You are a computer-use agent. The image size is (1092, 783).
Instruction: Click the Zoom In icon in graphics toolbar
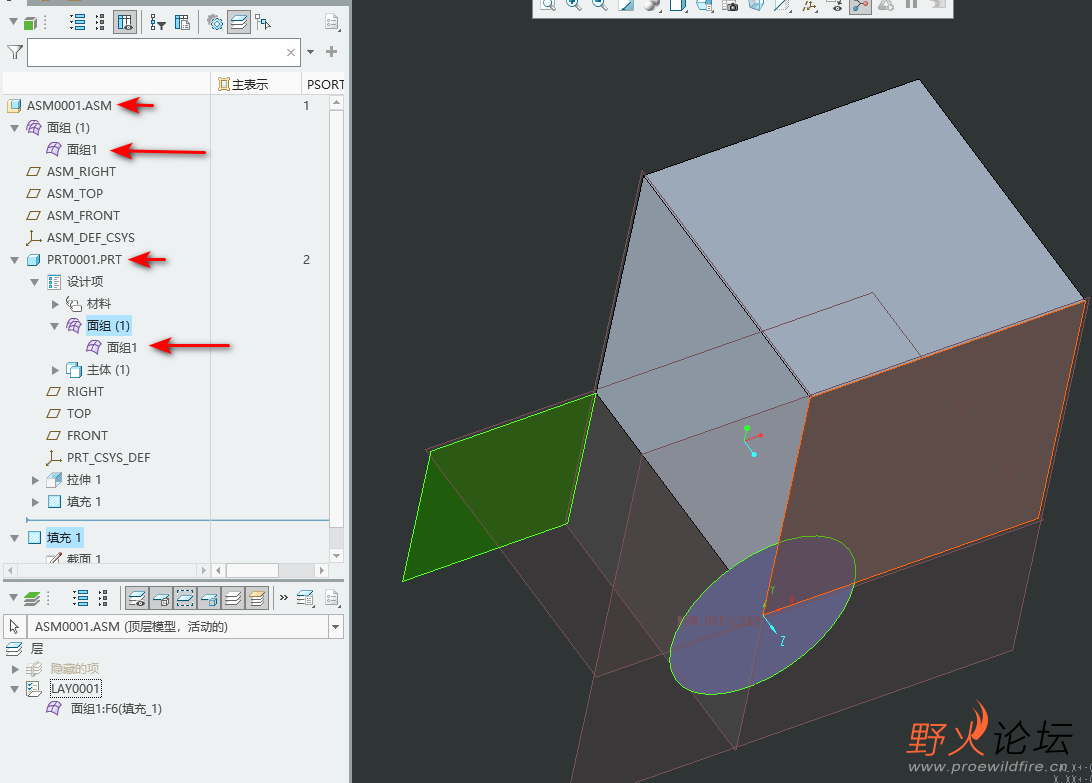(x=574, y=5)
